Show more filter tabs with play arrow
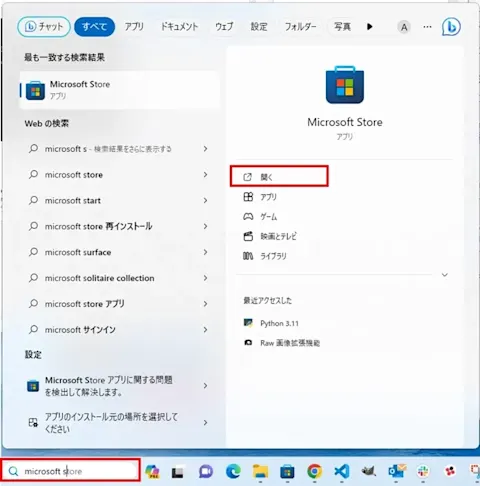This screenshot has height=486, width=480. click(x=369, y=27)
